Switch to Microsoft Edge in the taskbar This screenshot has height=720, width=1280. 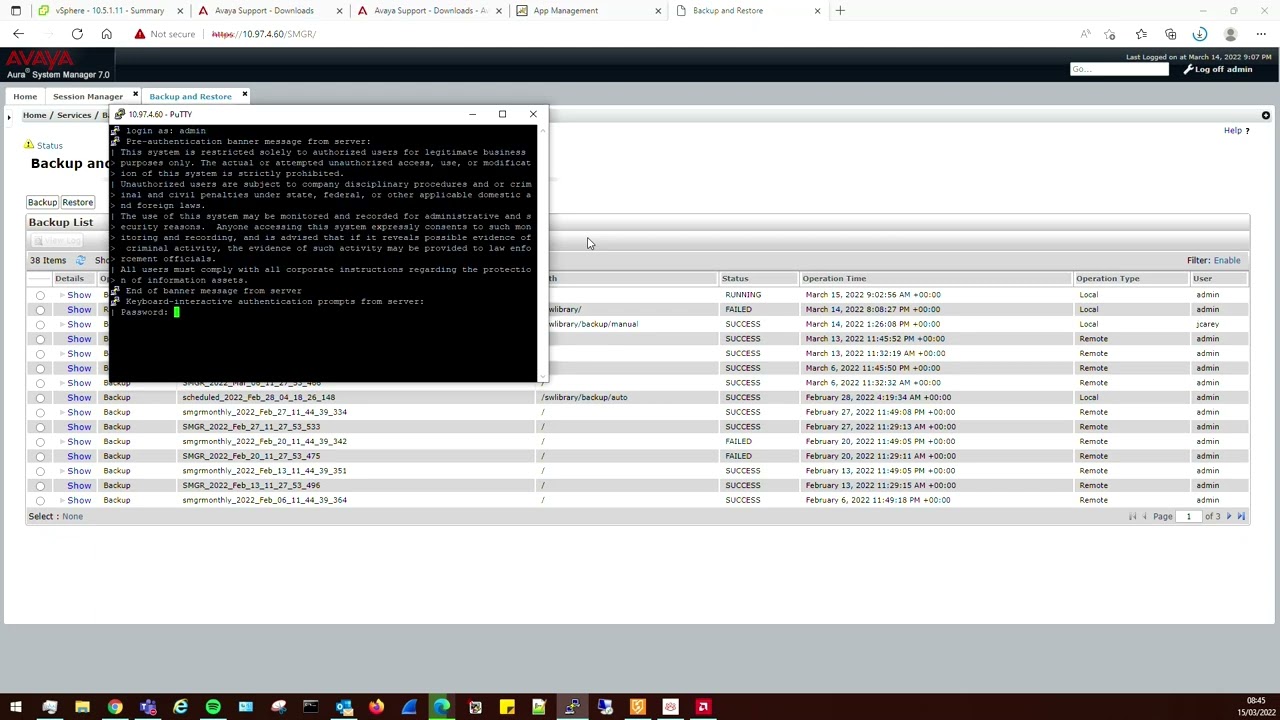coord(441,707)
